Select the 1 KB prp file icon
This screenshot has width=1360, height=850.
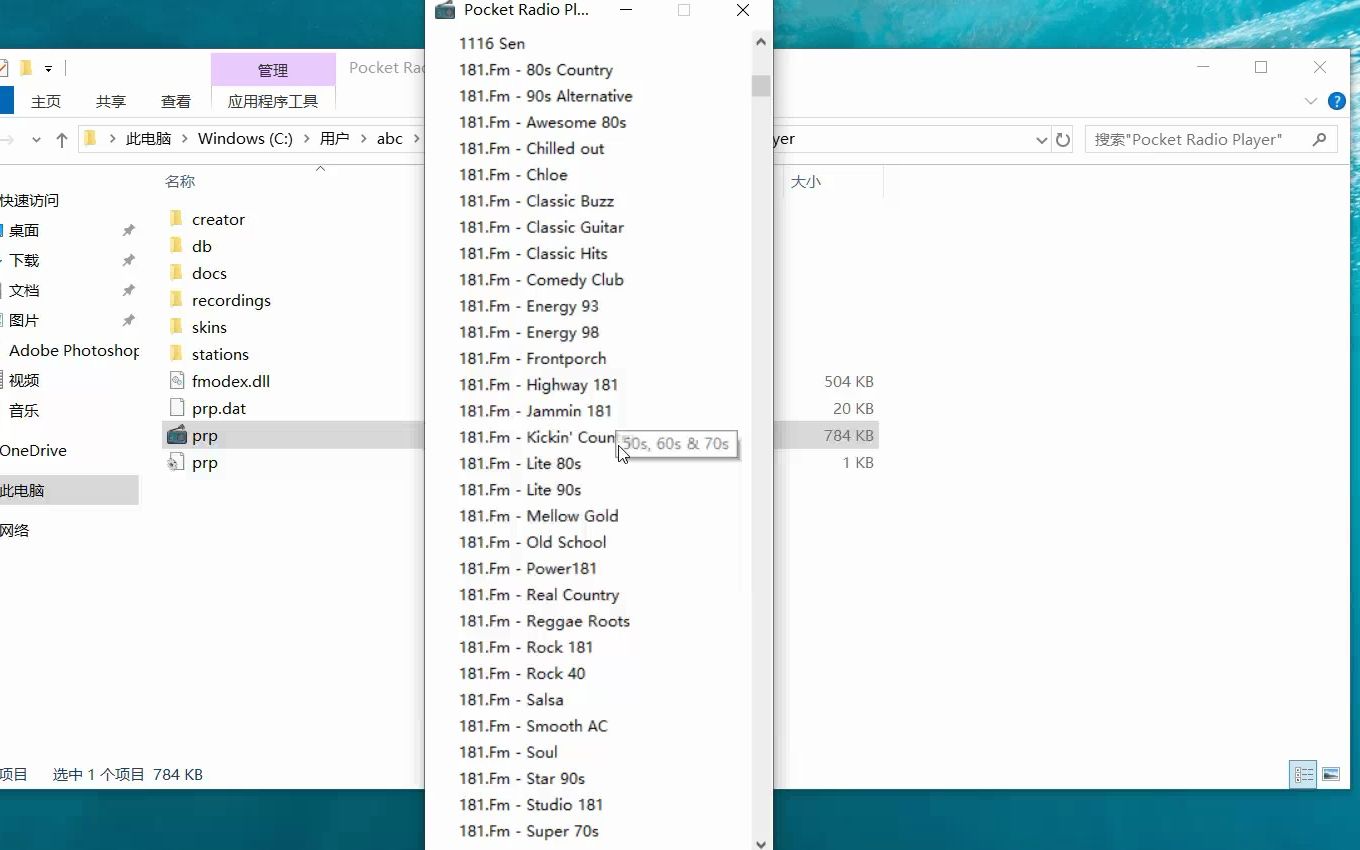(177, 462)
